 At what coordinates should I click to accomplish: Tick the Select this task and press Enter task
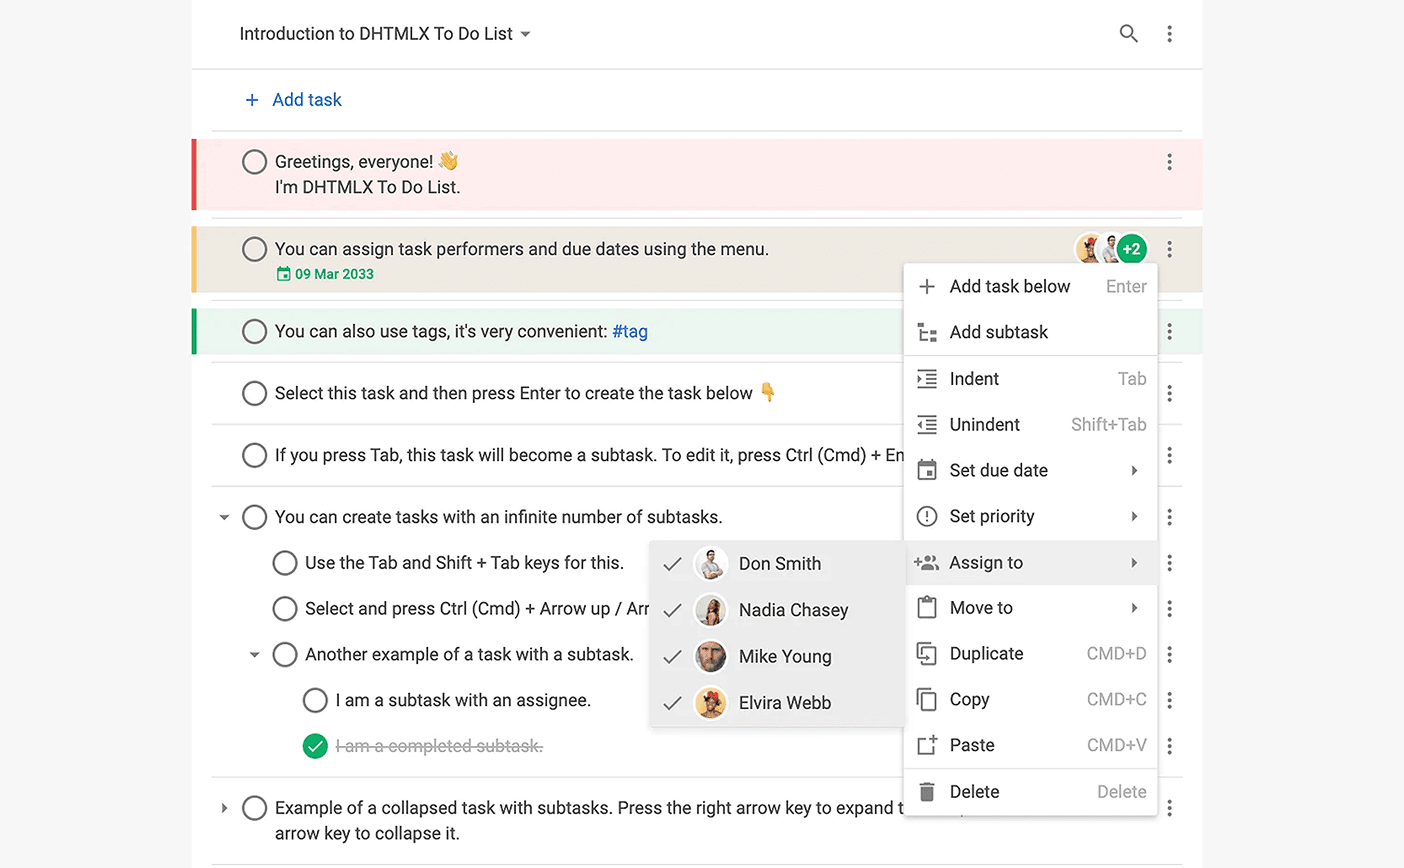[254, 394]
